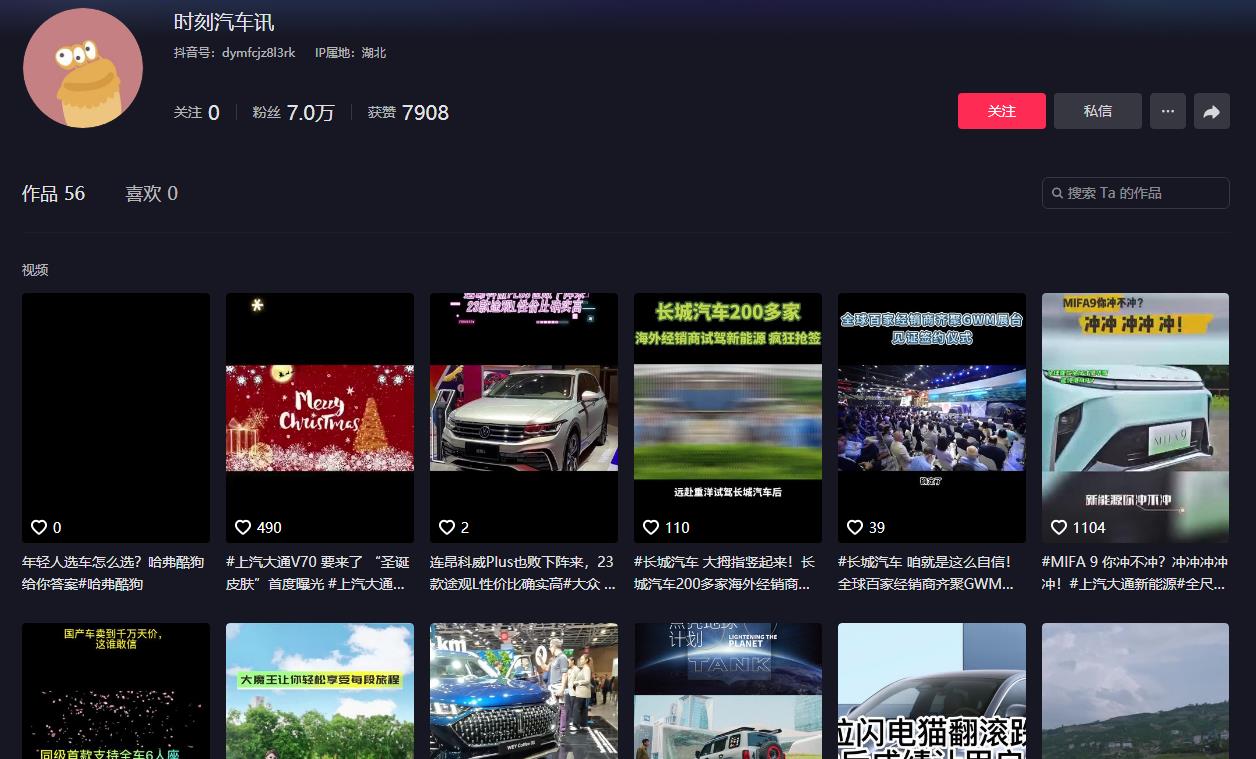Click the account name 时刻汽车讯

point(224,22)
